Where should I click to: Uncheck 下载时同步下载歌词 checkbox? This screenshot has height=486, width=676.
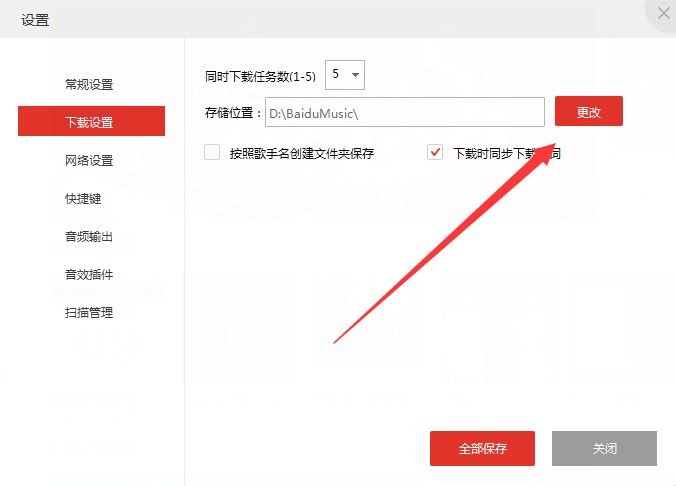(435, 152)
